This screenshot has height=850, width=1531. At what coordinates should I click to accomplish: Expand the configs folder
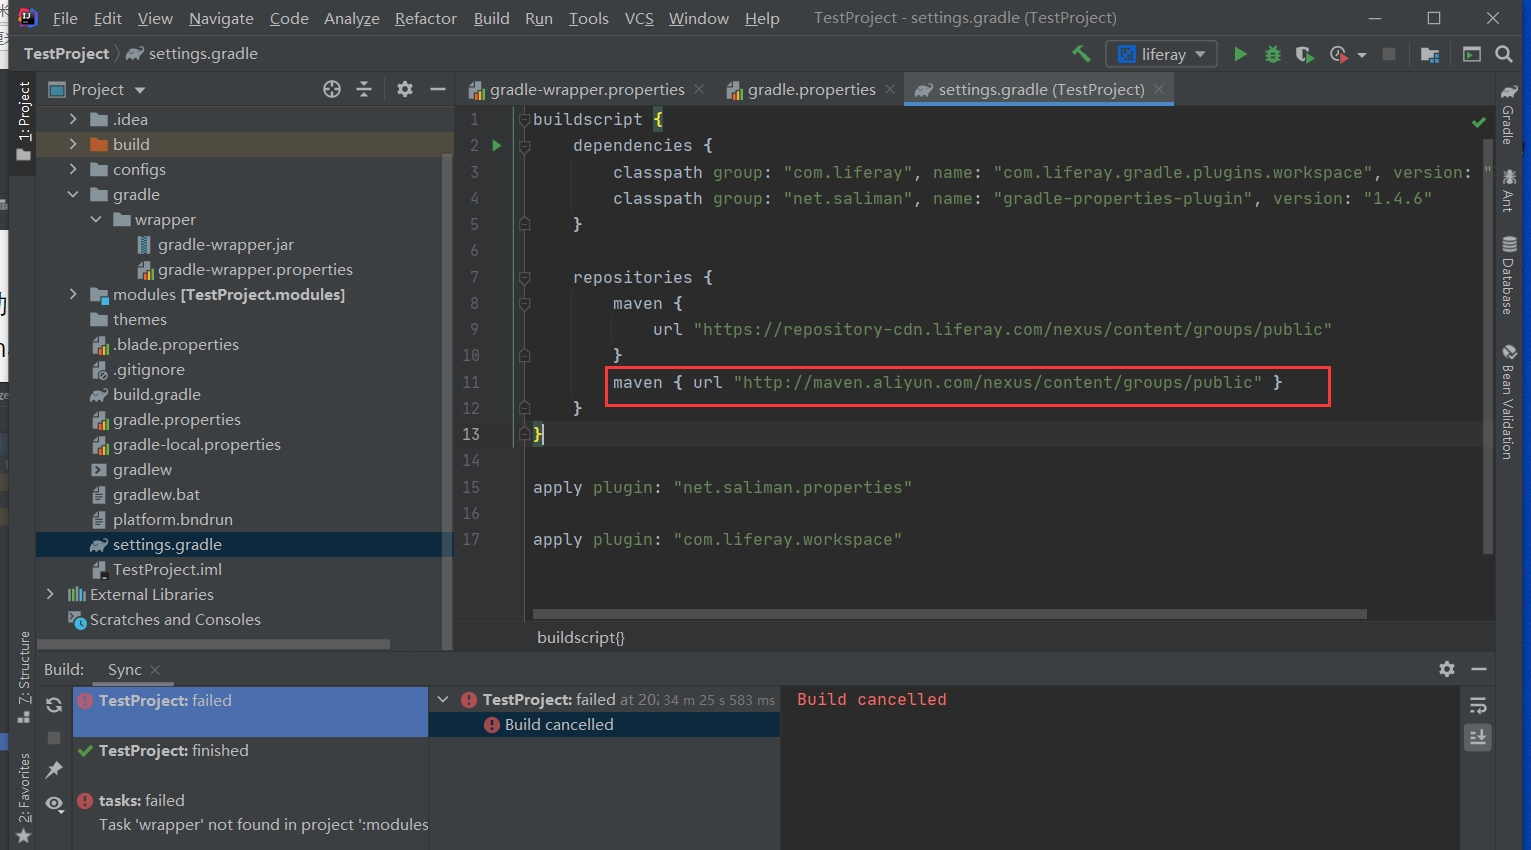[x=73, y=169]
